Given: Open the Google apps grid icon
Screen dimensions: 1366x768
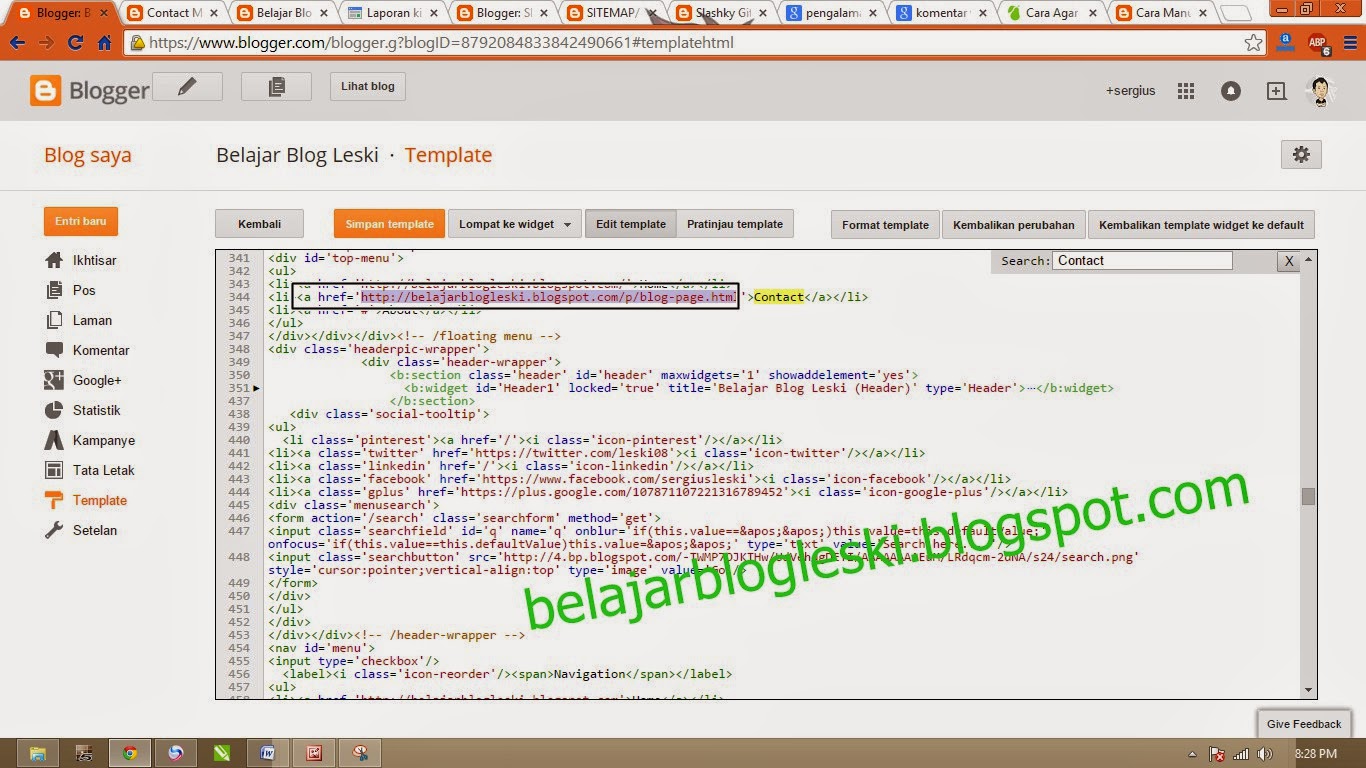Looking at the screenshot, I should pos(1186,91).
